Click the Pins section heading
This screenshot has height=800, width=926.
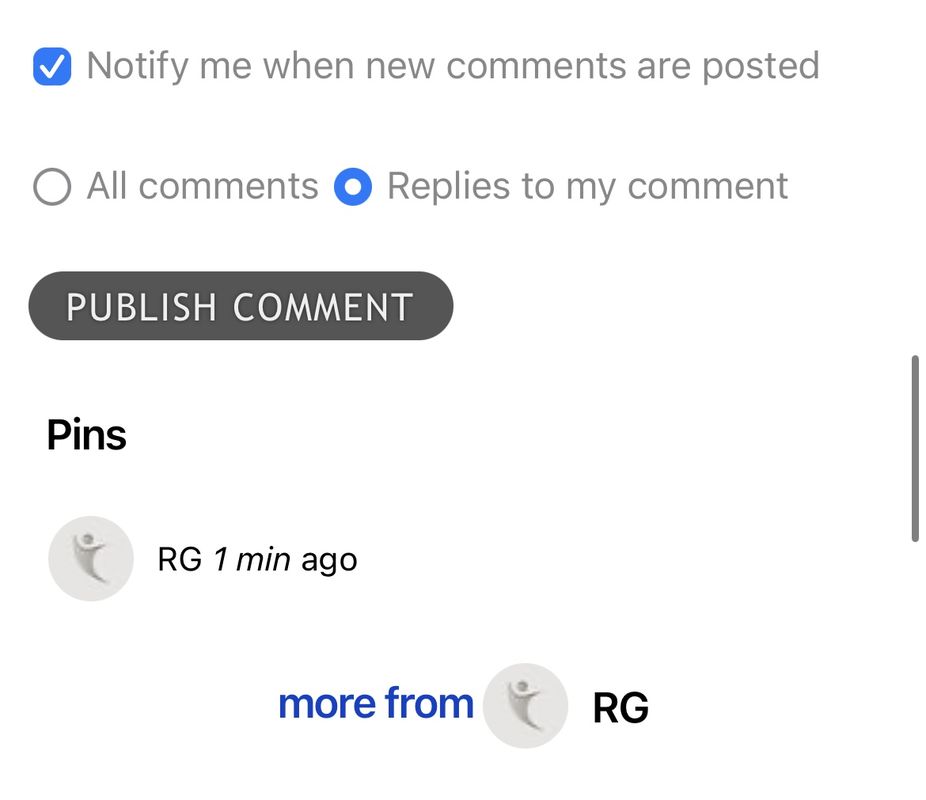pyautogui.click(x=86, y=435)
